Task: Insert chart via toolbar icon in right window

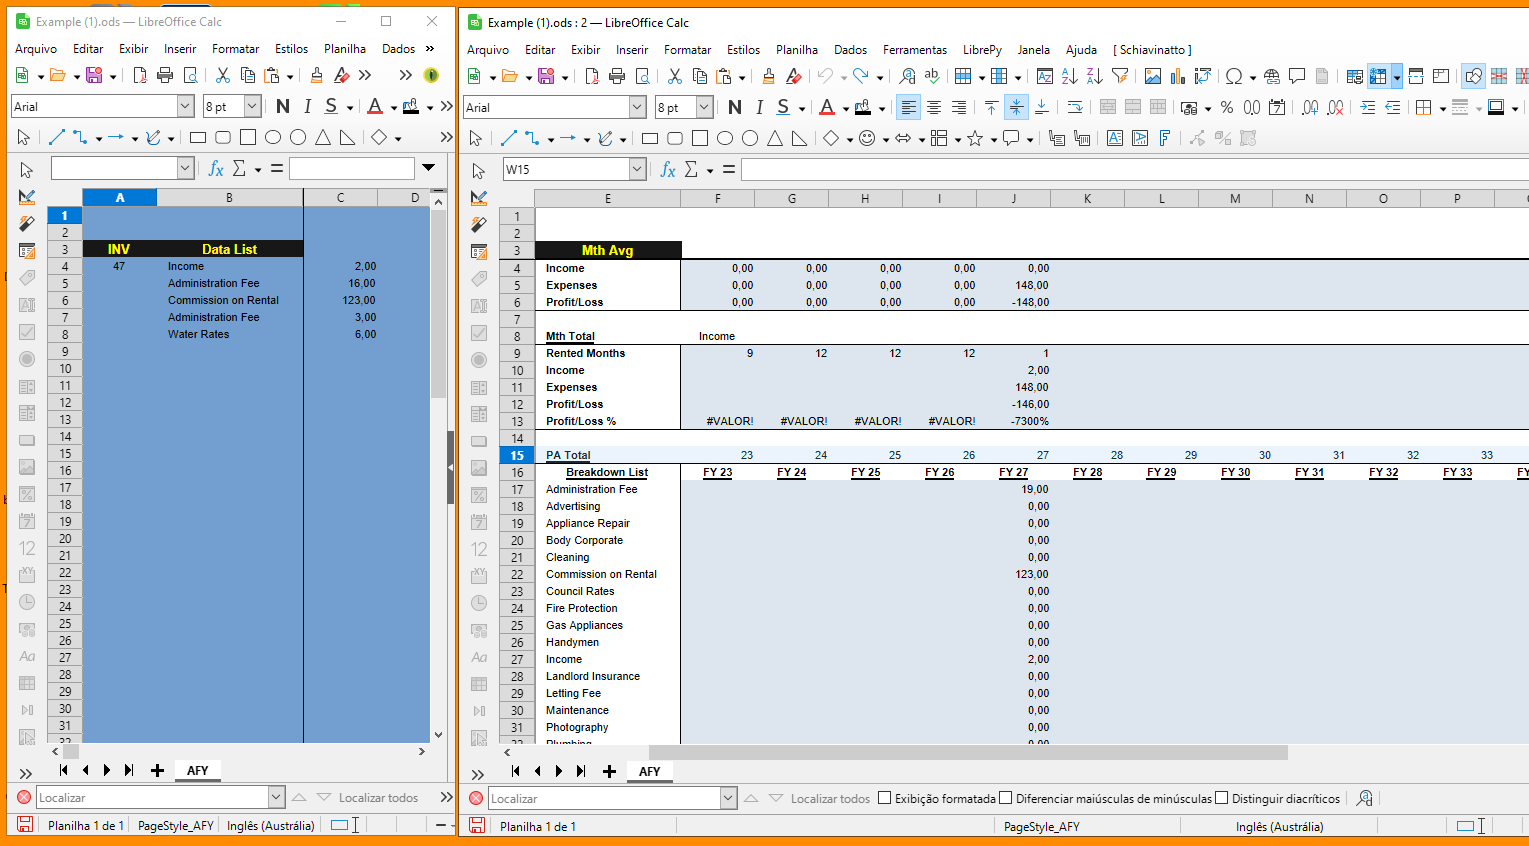Action: [1177, 76]
